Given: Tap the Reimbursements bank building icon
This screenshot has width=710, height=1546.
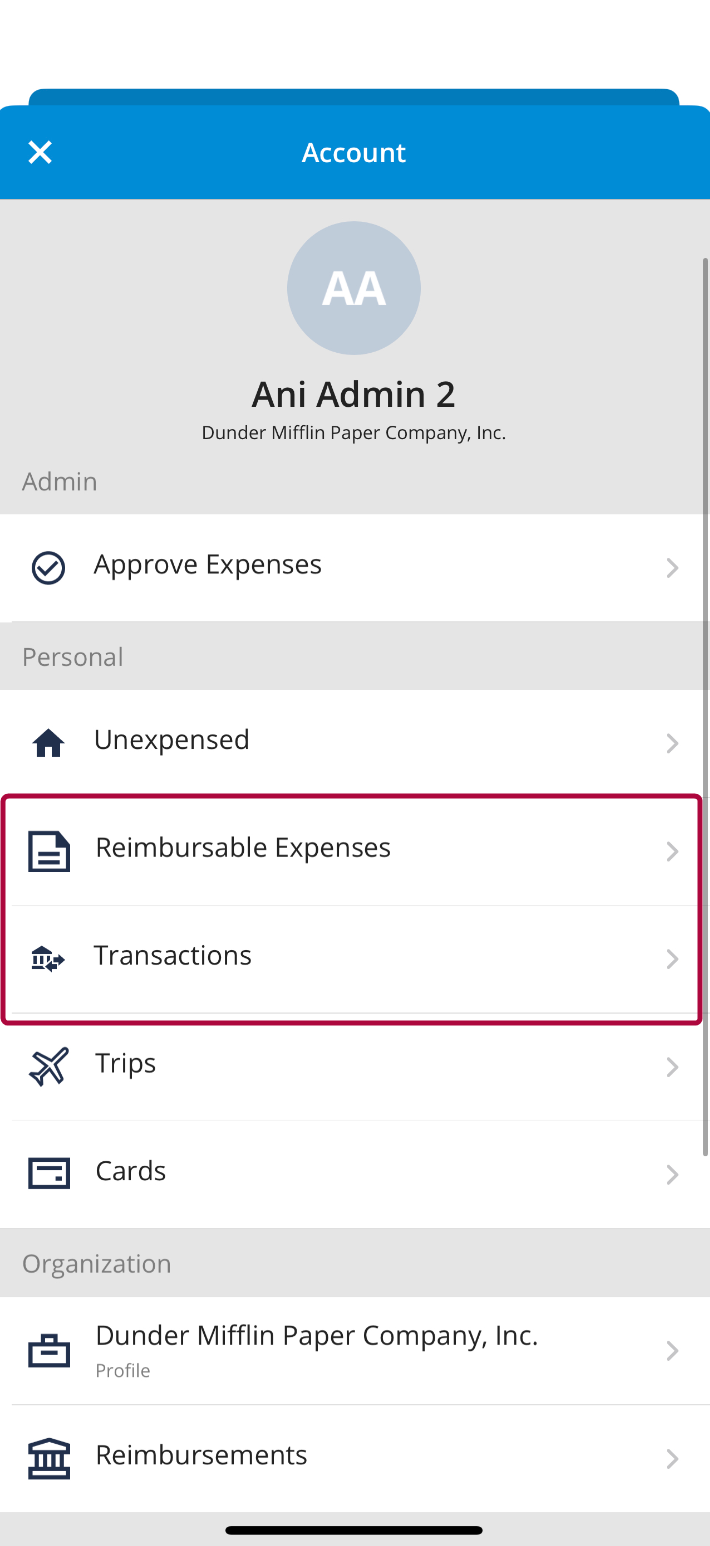Looking at the screenshot, I should tap(48, 1458).
